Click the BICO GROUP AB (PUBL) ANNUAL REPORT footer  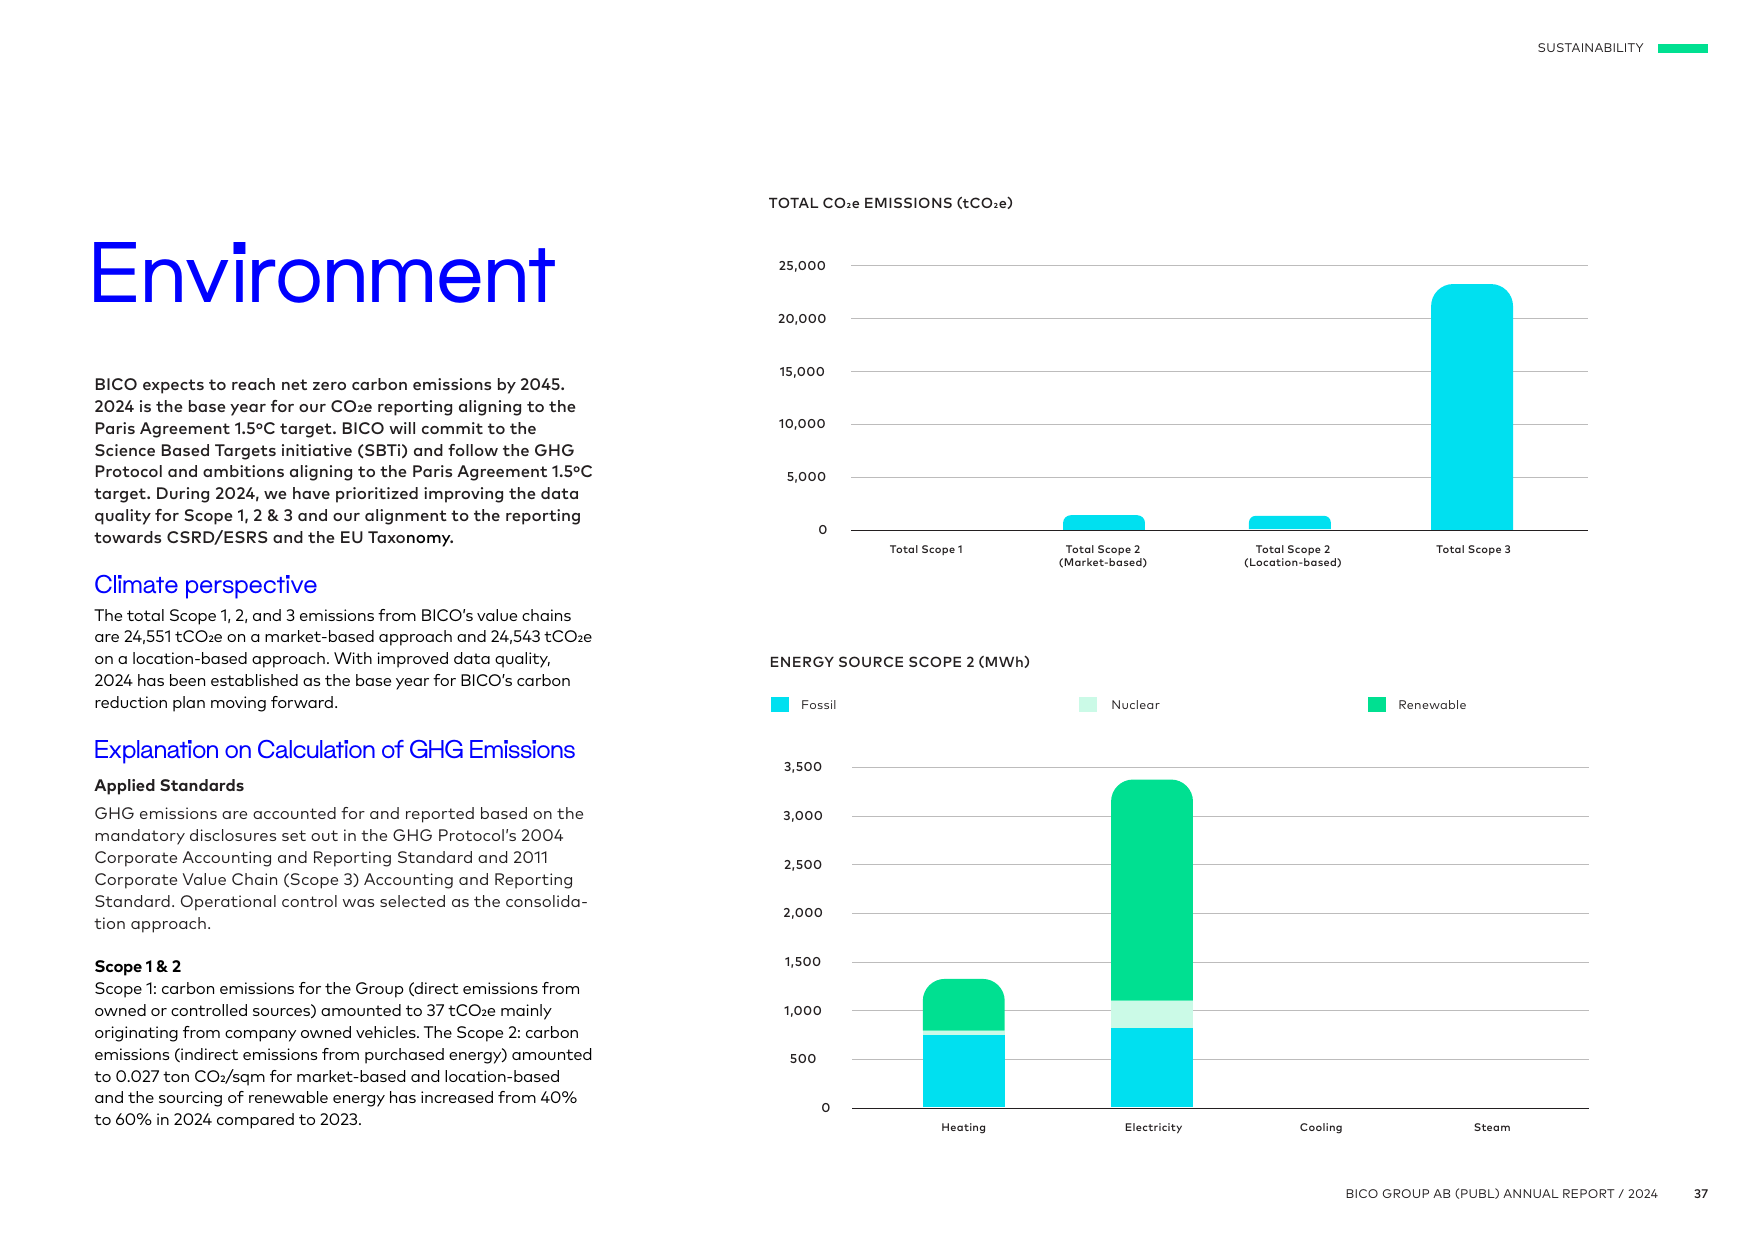[1501, 1194]
